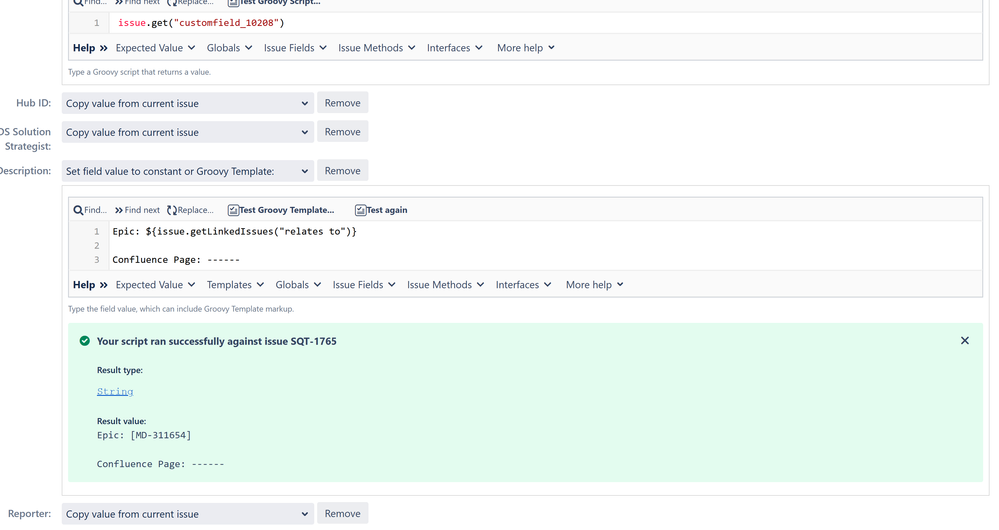This screenshot has width=999, height=530.
Task: Expand Issue Methods menu in upper editor
Action: click(377, 48)
